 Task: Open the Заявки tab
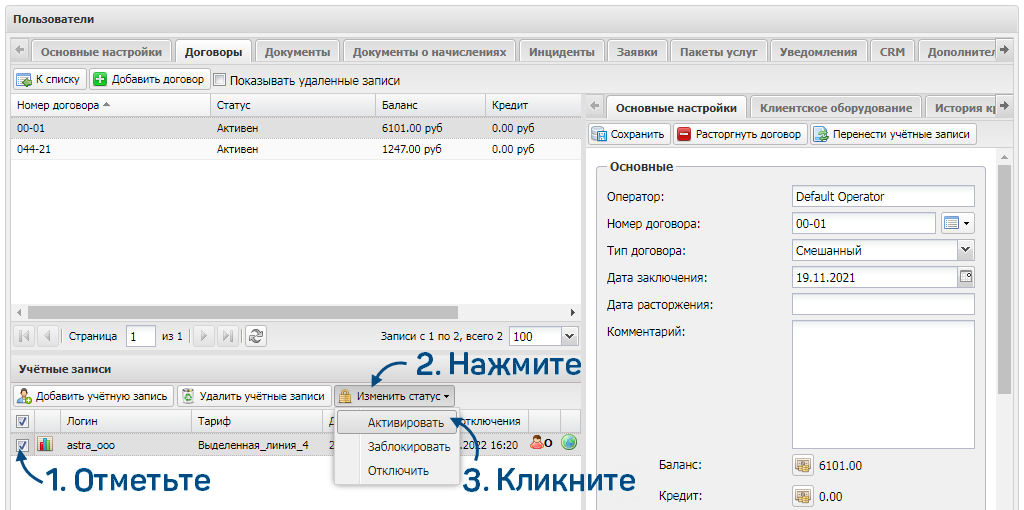637,52
